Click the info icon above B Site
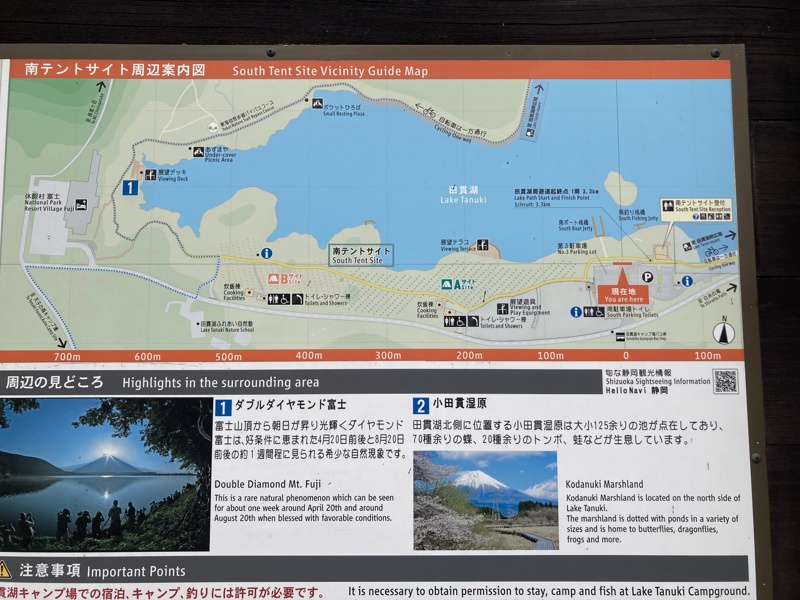This screenshot has width=800, height=600. (266, 253)
